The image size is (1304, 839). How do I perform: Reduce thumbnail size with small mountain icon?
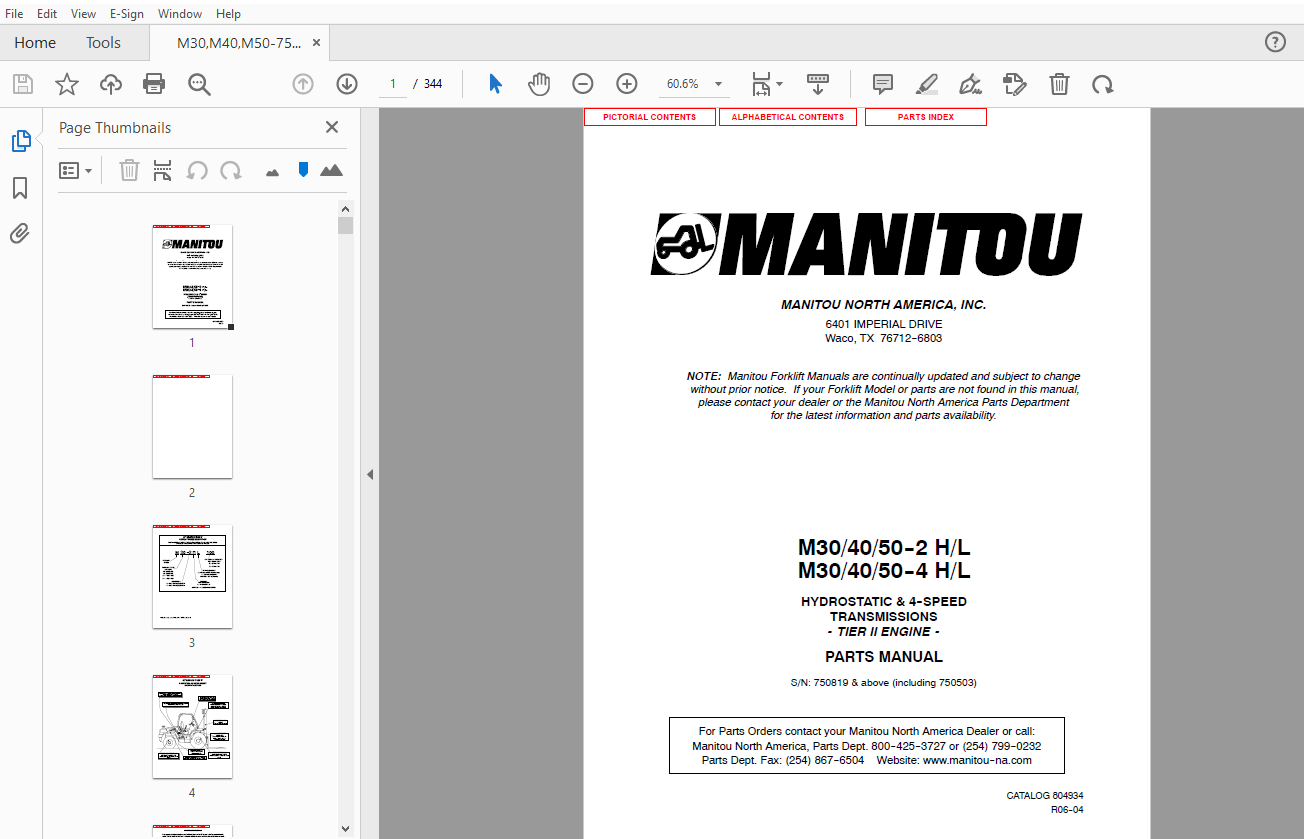[x=272, y=172]
